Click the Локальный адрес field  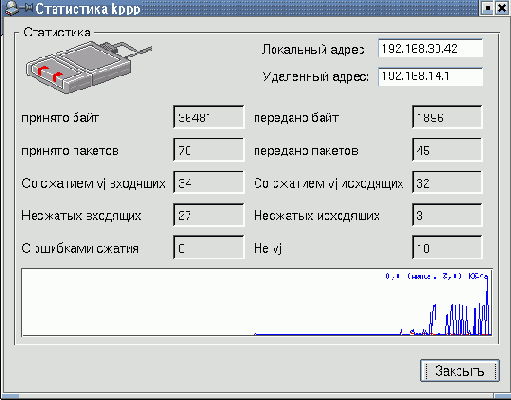[x=430, y=48]
